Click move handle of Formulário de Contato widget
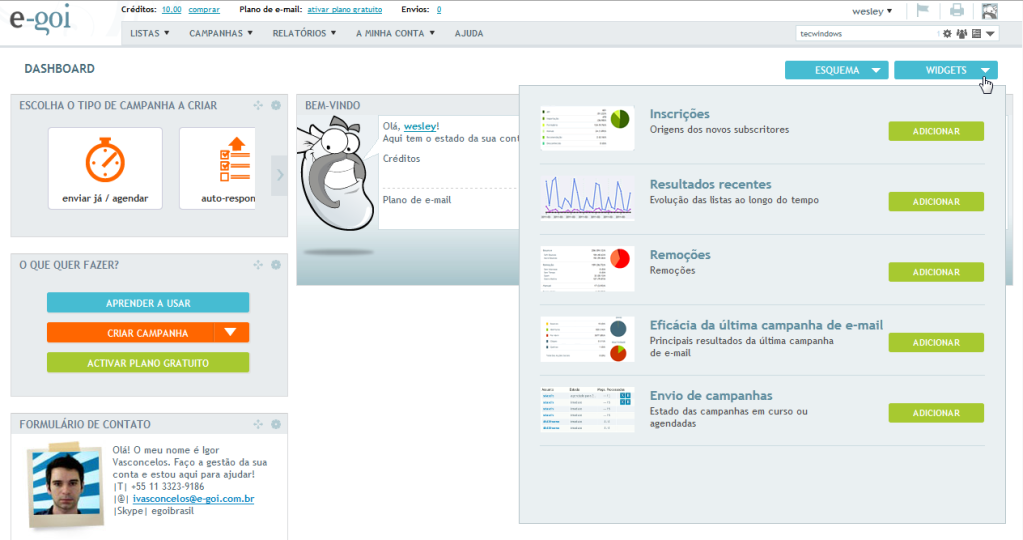Image resolution: width=1023 pixels, height=540 pixels. click(258, 424)
